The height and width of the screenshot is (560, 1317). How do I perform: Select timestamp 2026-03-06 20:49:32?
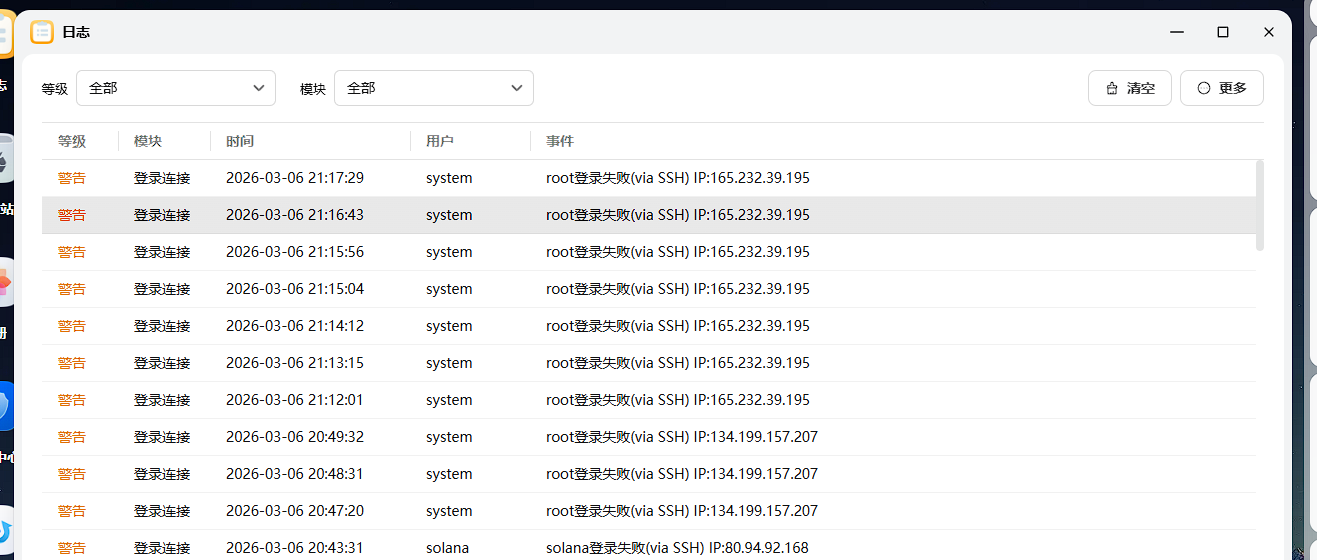[295, 437]
